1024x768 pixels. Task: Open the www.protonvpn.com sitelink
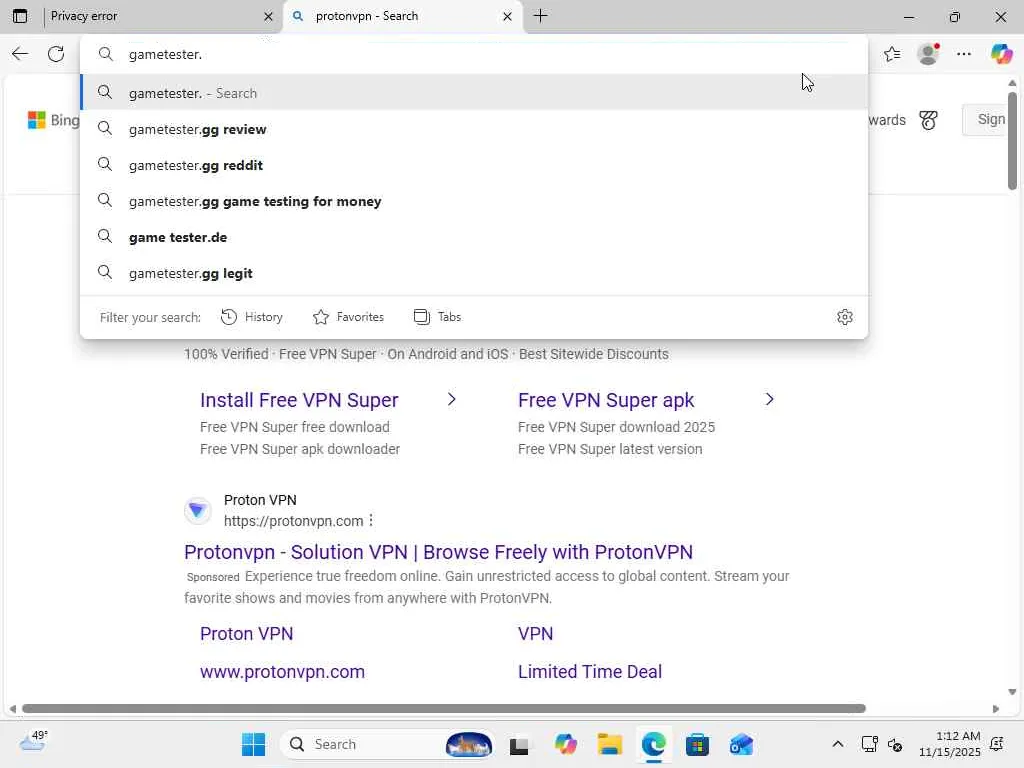(x=282, y=671)
